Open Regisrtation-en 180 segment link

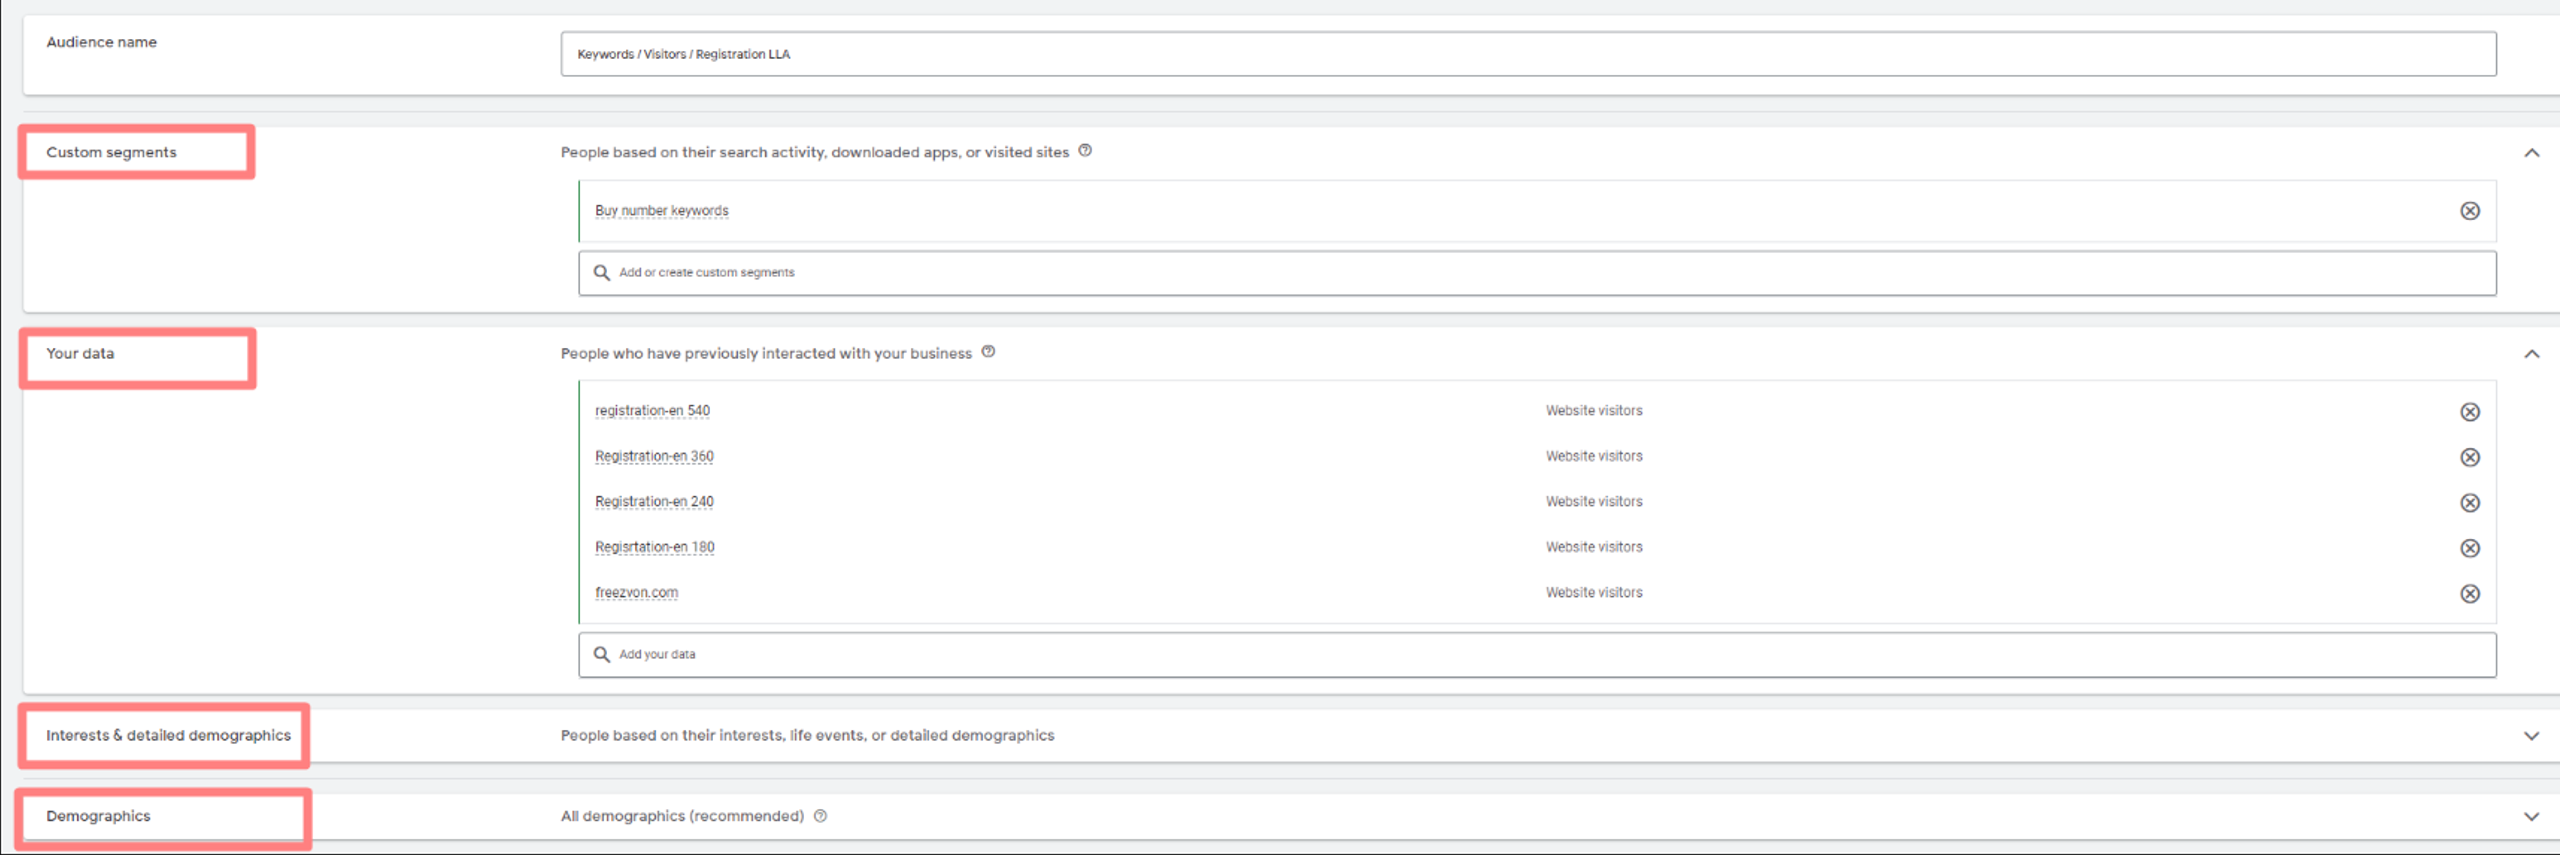tap(655, 548)
